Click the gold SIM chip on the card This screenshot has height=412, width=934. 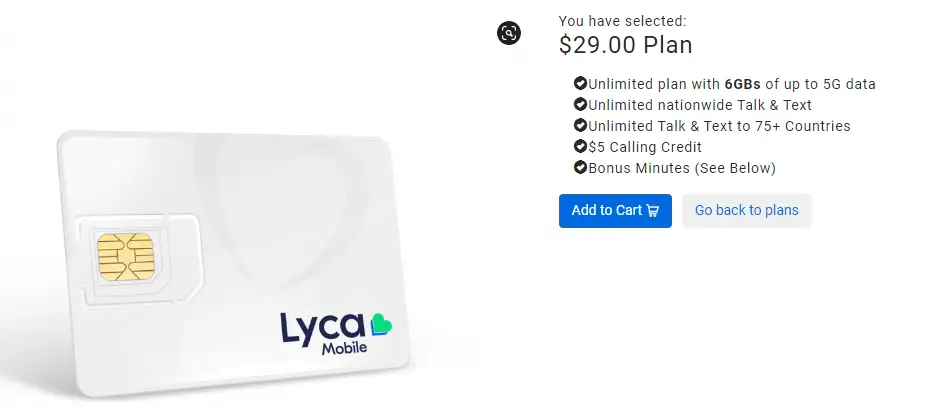126,257
